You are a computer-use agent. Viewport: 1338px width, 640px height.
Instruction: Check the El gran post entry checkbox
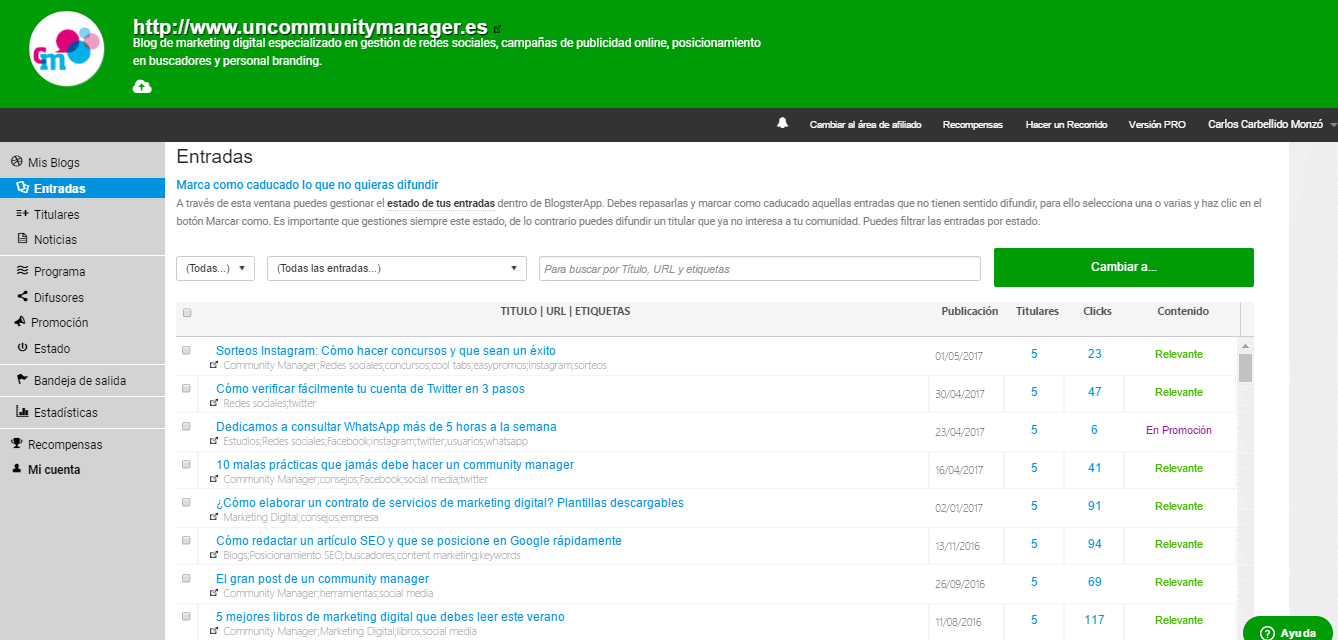(x=186, y=578)
